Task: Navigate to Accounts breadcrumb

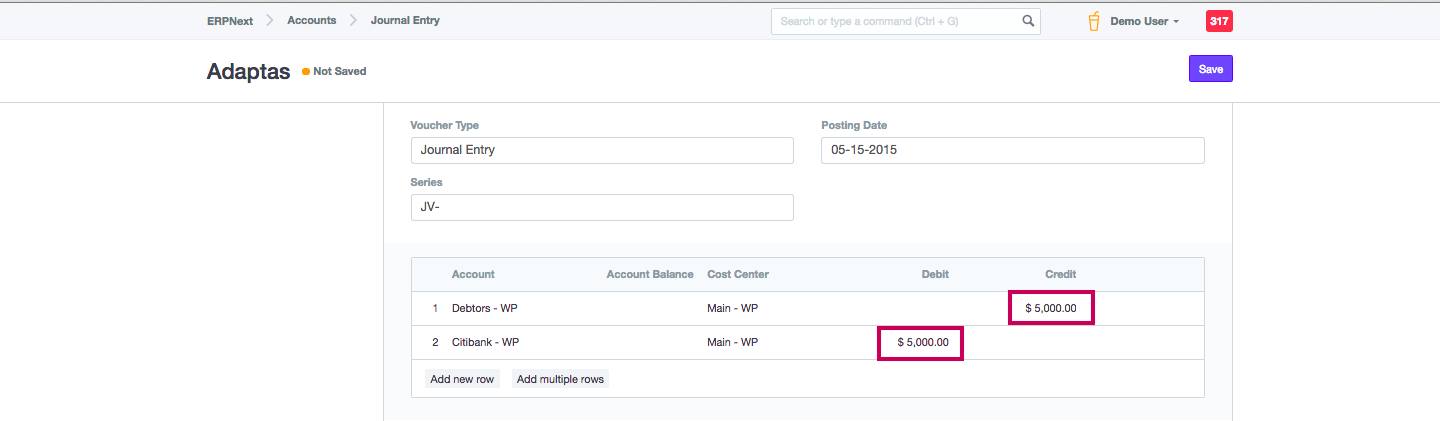Action: (311, 21)
